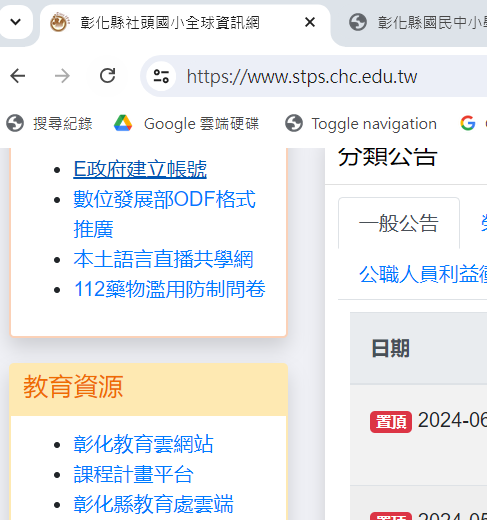Open the Toggle navigation bookmark
This screenshot has height=520, width=487.
click(361, 123)
